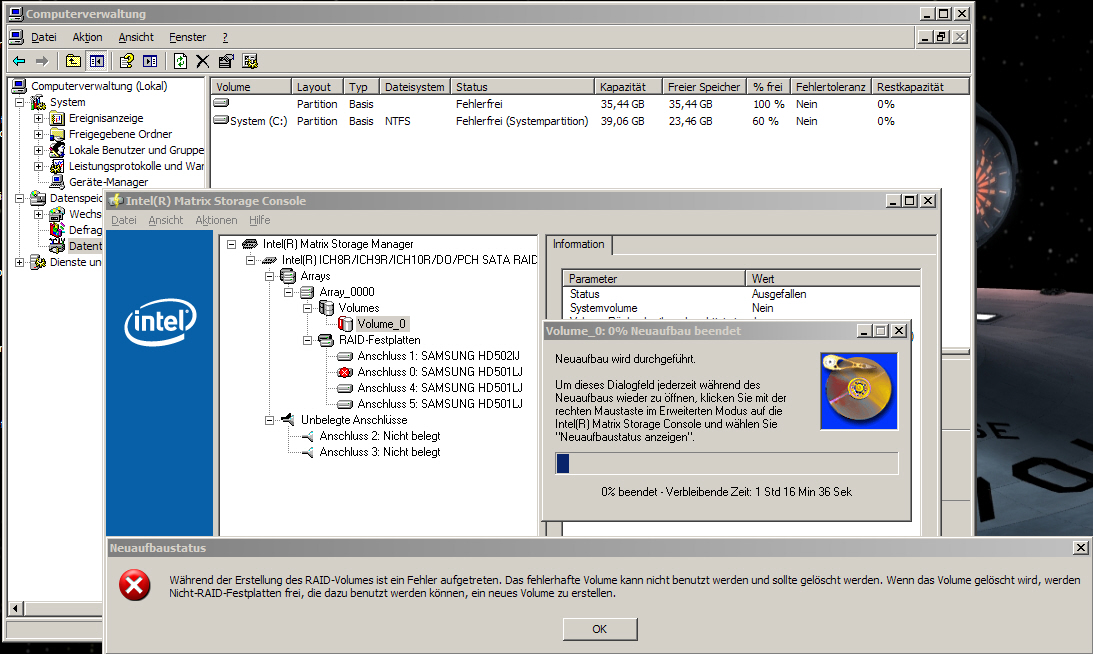Viewport: 1093px width, 654px height.
Task: Sort by the Volume column header
Action: (x=251, y=87)
